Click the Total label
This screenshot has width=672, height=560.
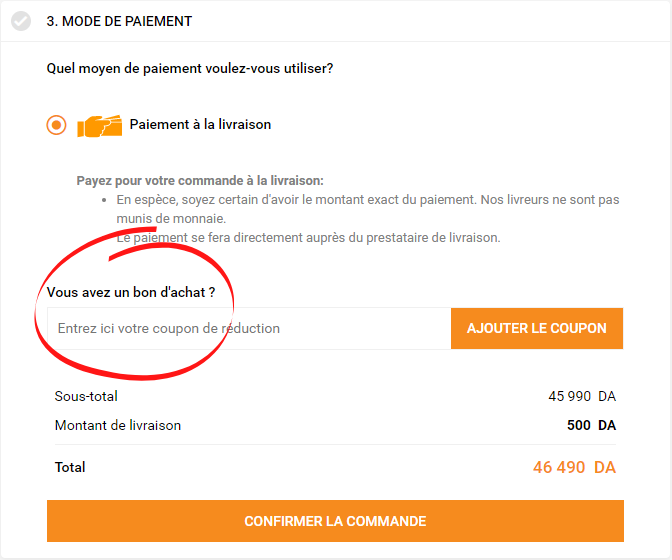[x=70, y=467]
